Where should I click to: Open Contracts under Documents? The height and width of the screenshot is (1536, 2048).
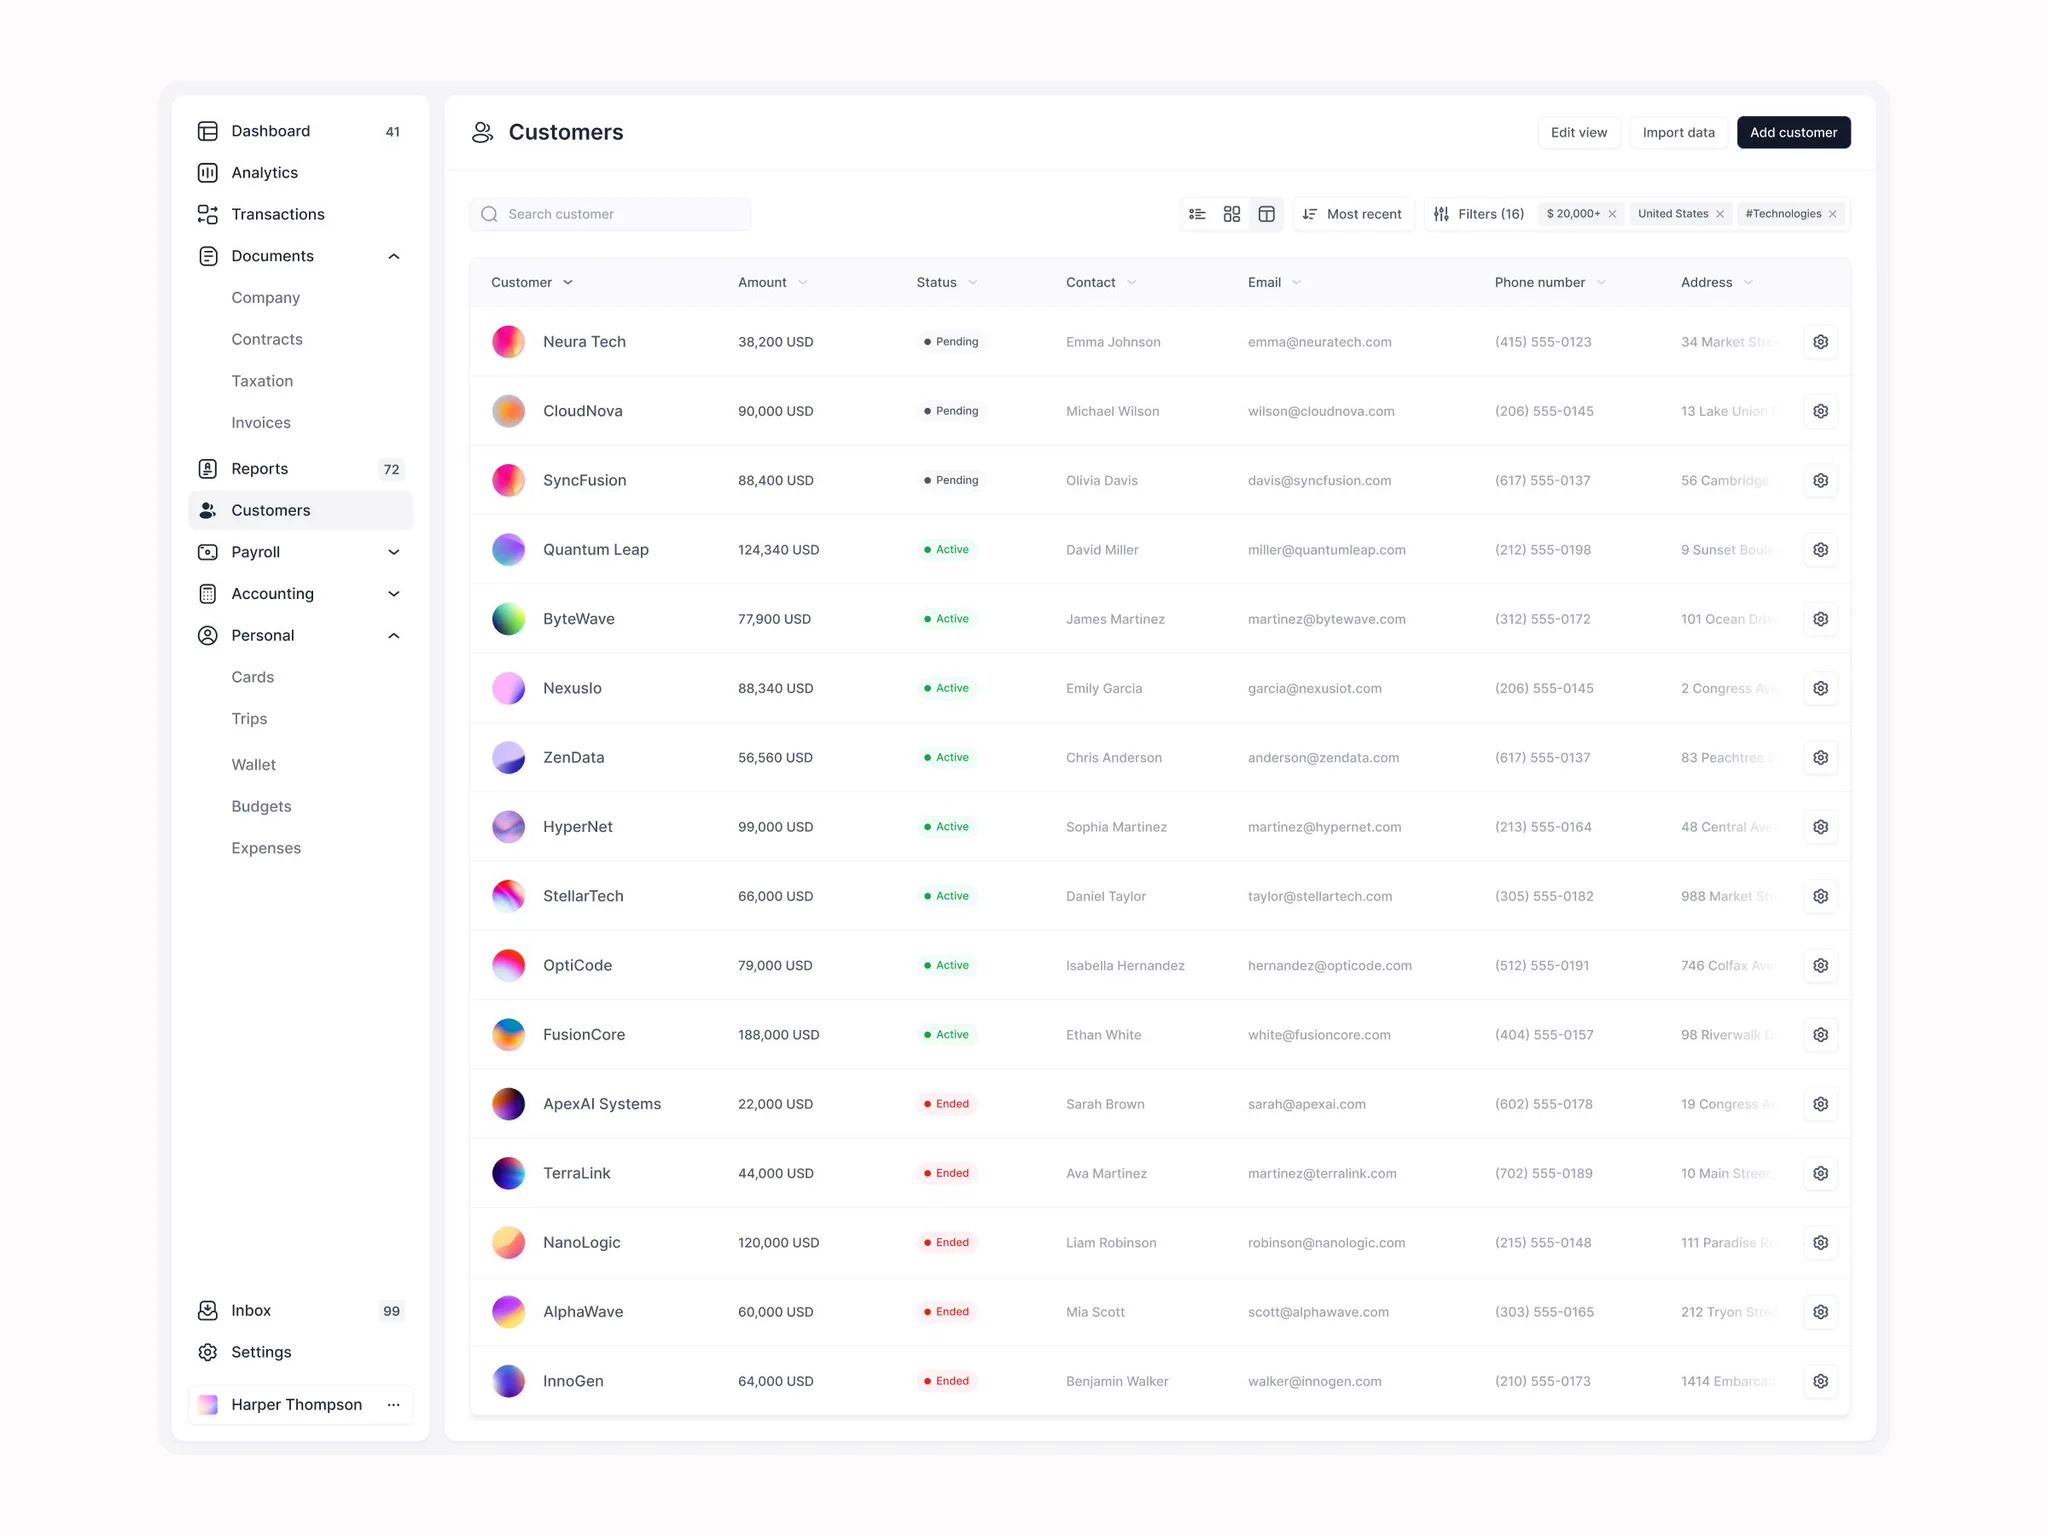click(x=267, y=340)
